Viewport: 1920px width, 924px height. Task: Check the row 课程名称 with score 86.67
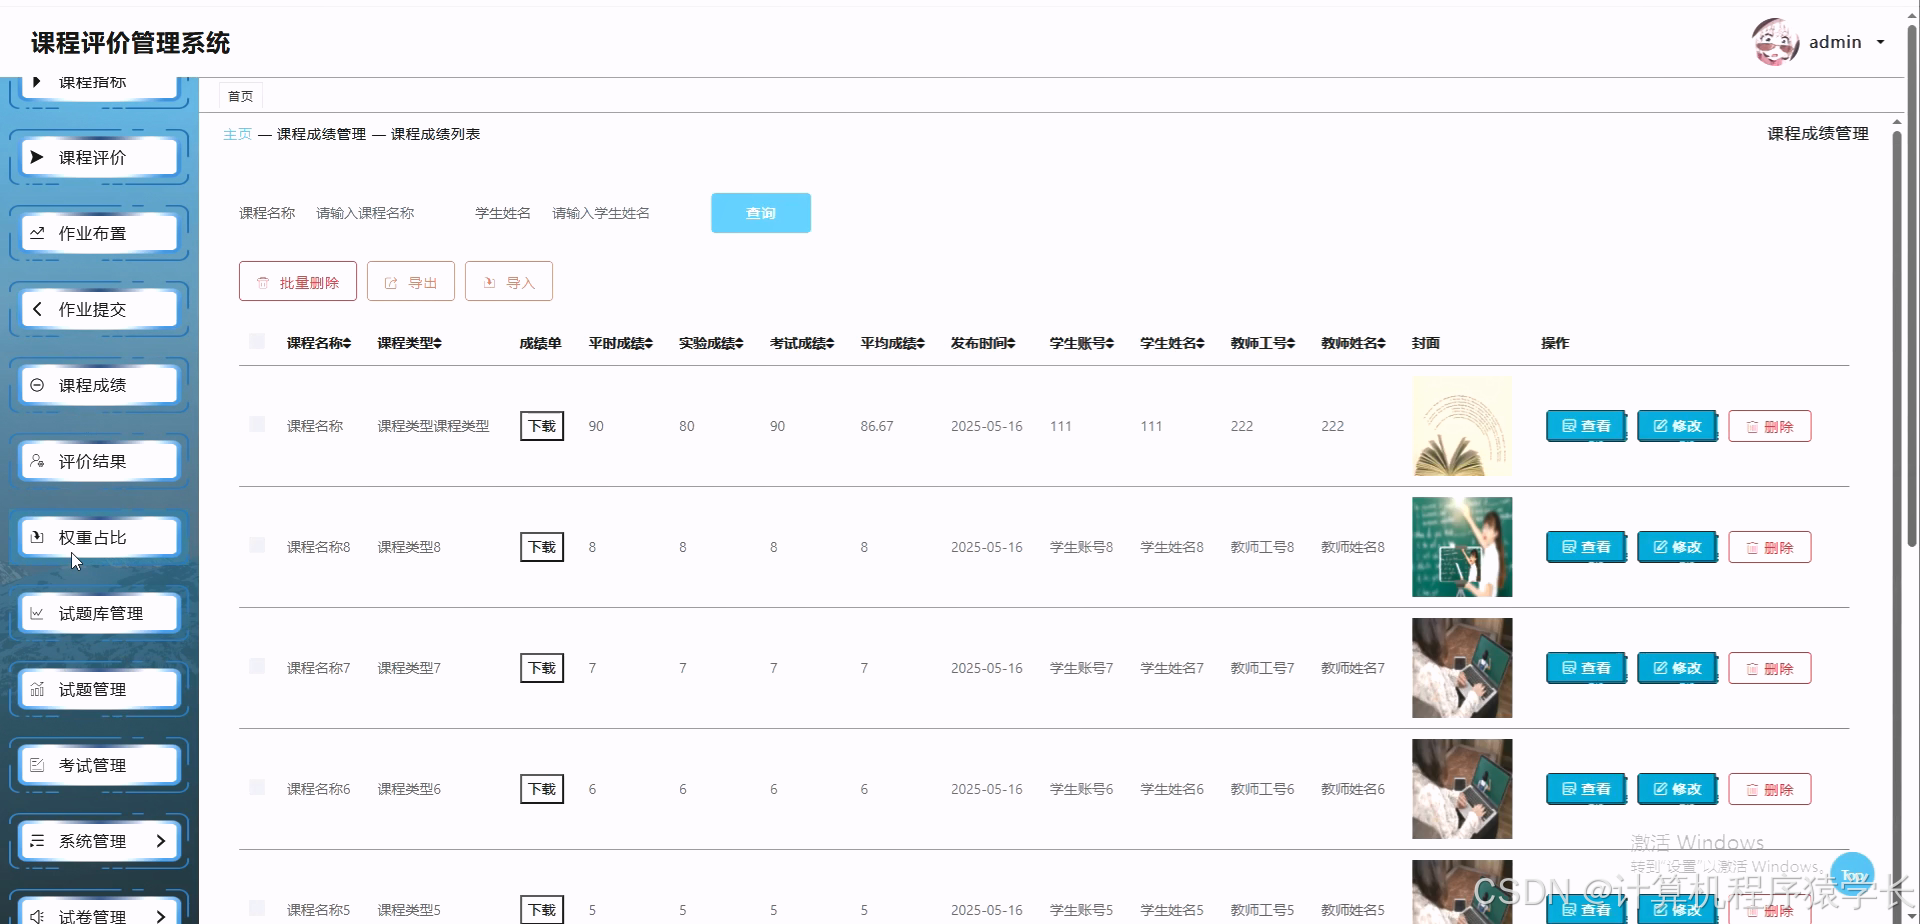(257, 425)
